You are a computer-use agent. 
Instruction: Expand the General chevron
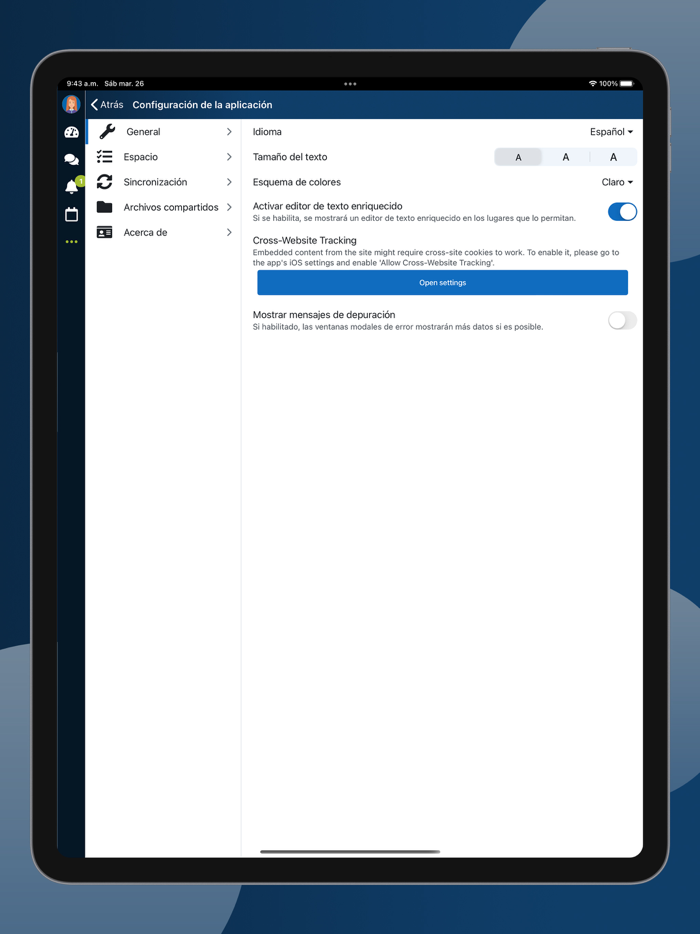229,132
